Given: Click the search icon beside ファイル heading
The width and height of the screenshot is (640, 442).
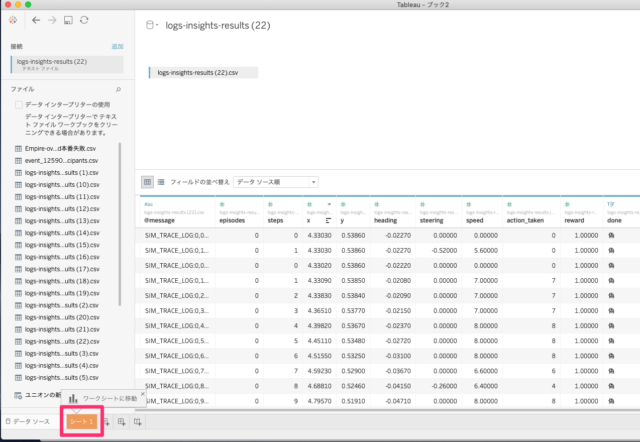Looking at the screenshot, I should [118, 89].
